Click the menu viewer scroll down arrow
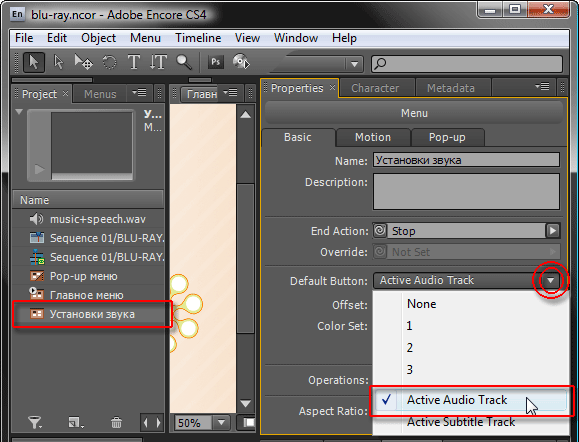579x442 pixels. point(246,403)
